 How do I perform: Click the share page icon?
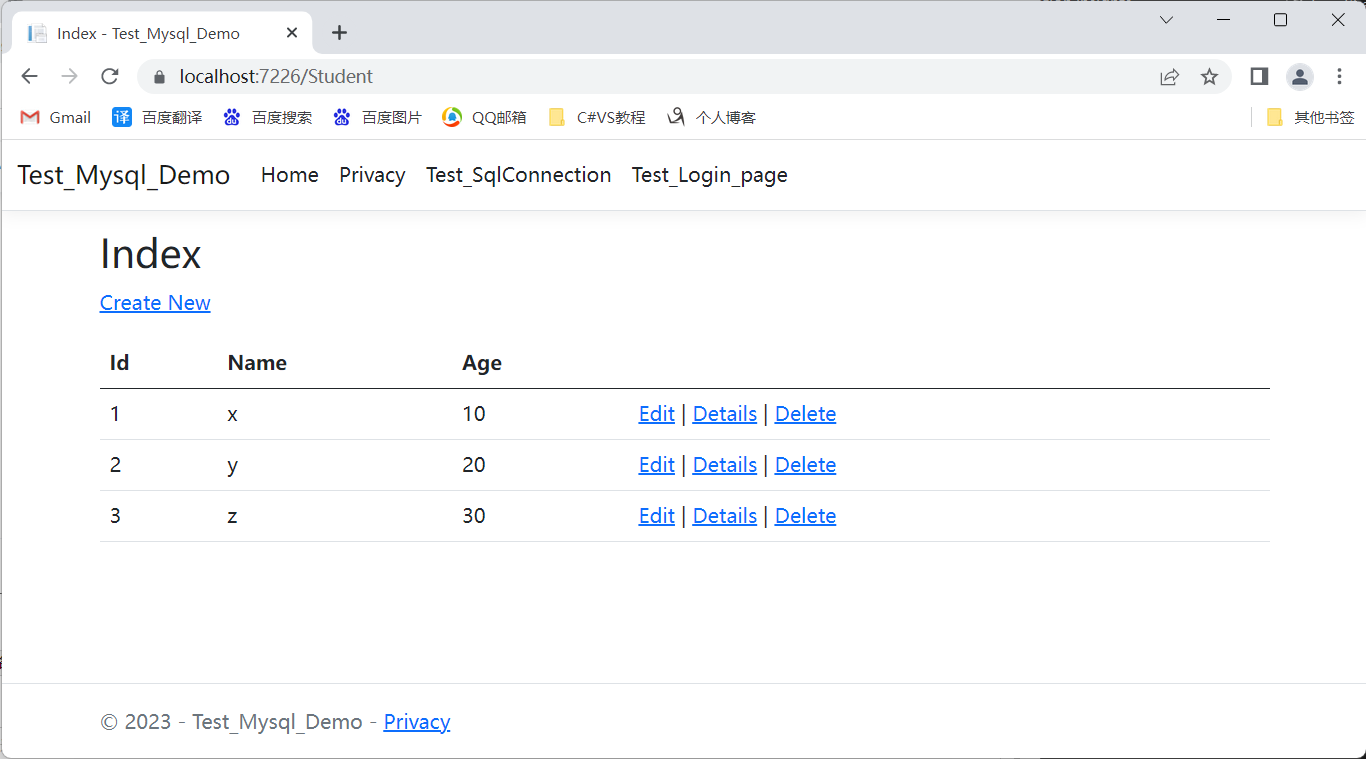pos(1169,77)
